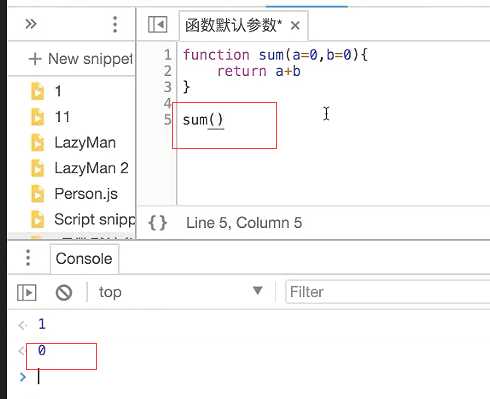Select the 函数默认参数 tab
Screen dimensions: 490x399
coord(233,26)
